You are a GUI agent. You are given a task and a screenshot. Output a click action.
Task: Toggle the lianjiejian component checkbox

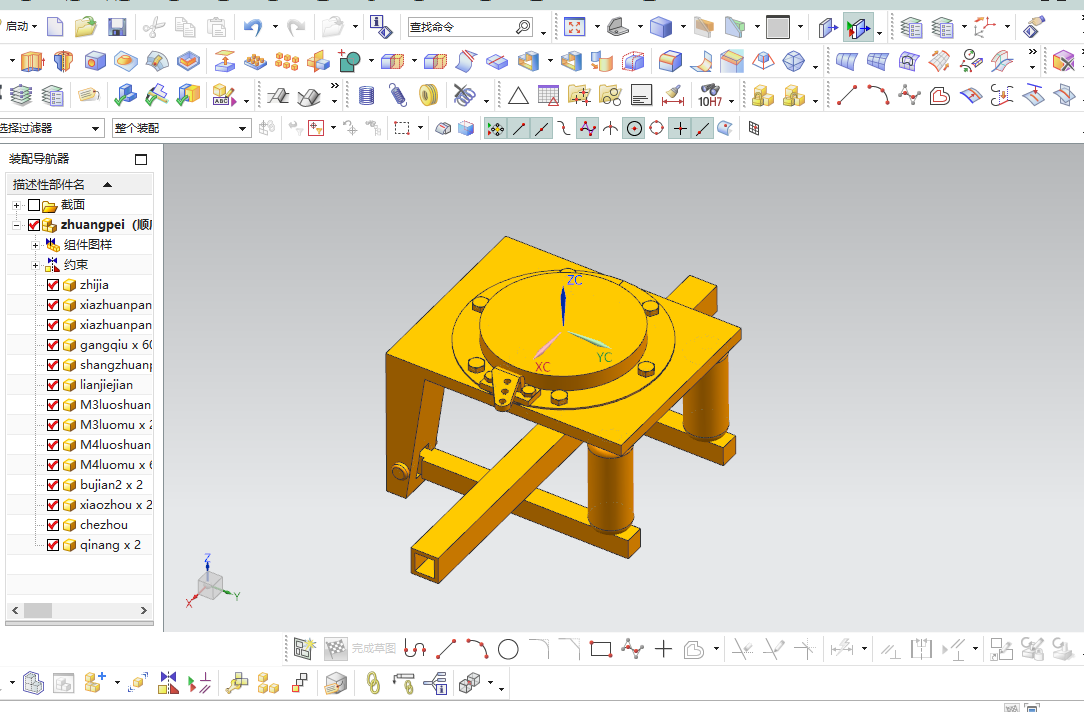click(53, 385)
